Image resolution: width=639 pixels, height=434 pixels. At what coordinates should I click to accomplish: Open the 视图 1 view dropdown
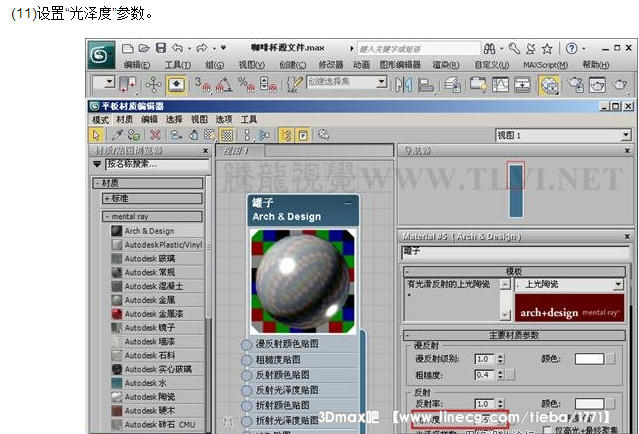(626, 135)
